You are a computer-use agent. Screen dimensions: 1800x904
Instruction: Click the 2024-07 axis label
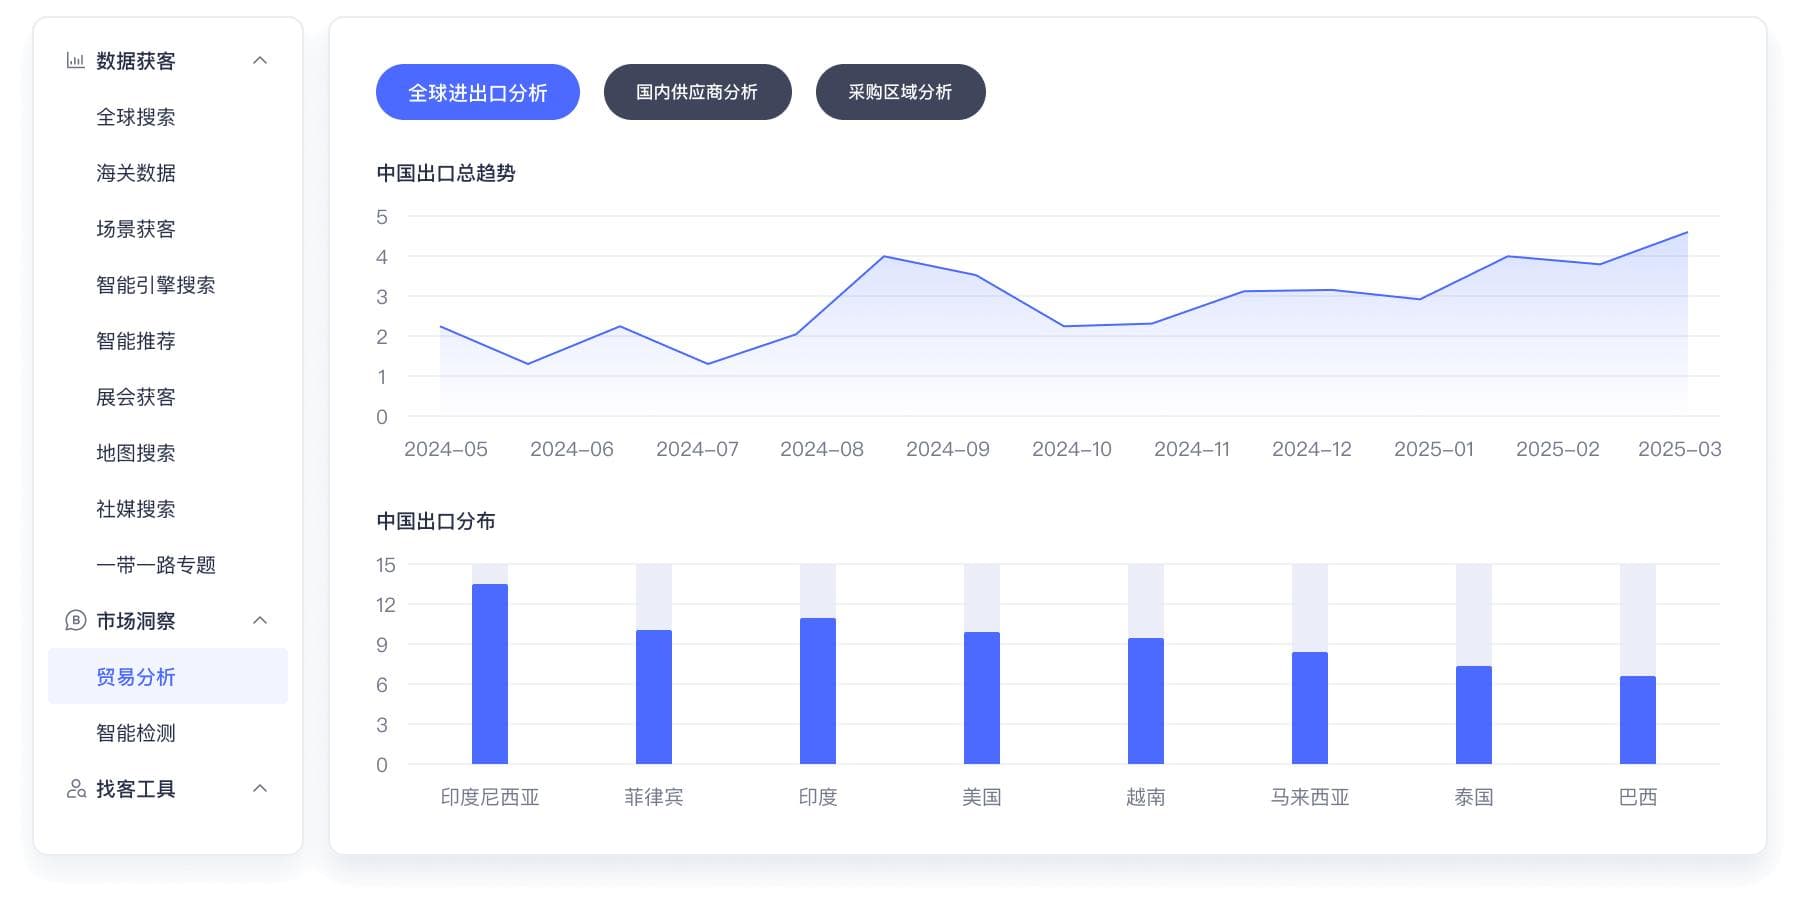click(698, 449)
